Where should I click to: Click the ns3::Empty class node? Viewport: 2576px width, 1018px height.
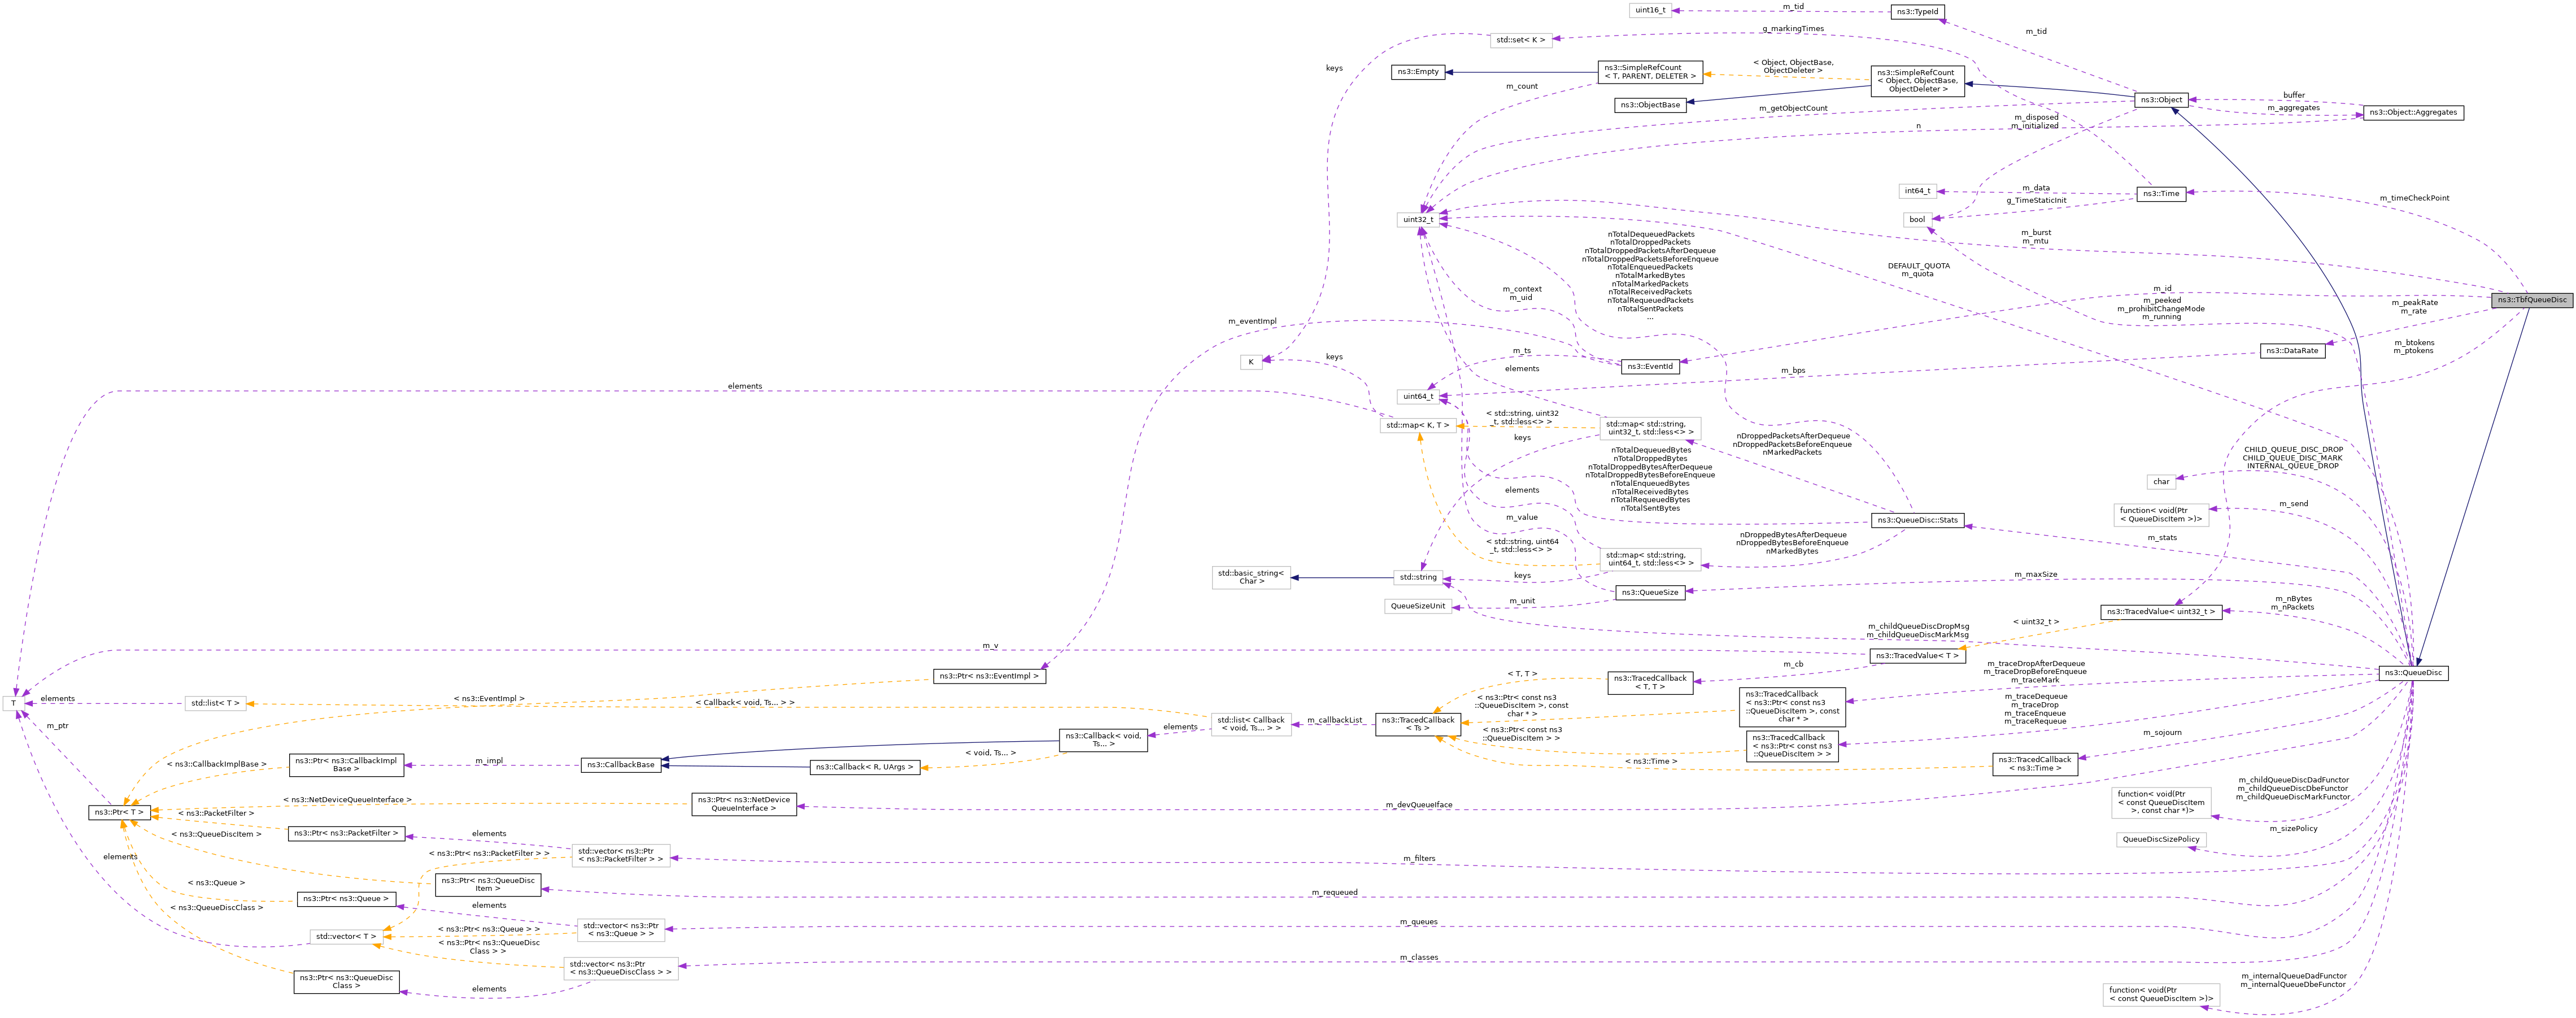tap(1418, 72)
